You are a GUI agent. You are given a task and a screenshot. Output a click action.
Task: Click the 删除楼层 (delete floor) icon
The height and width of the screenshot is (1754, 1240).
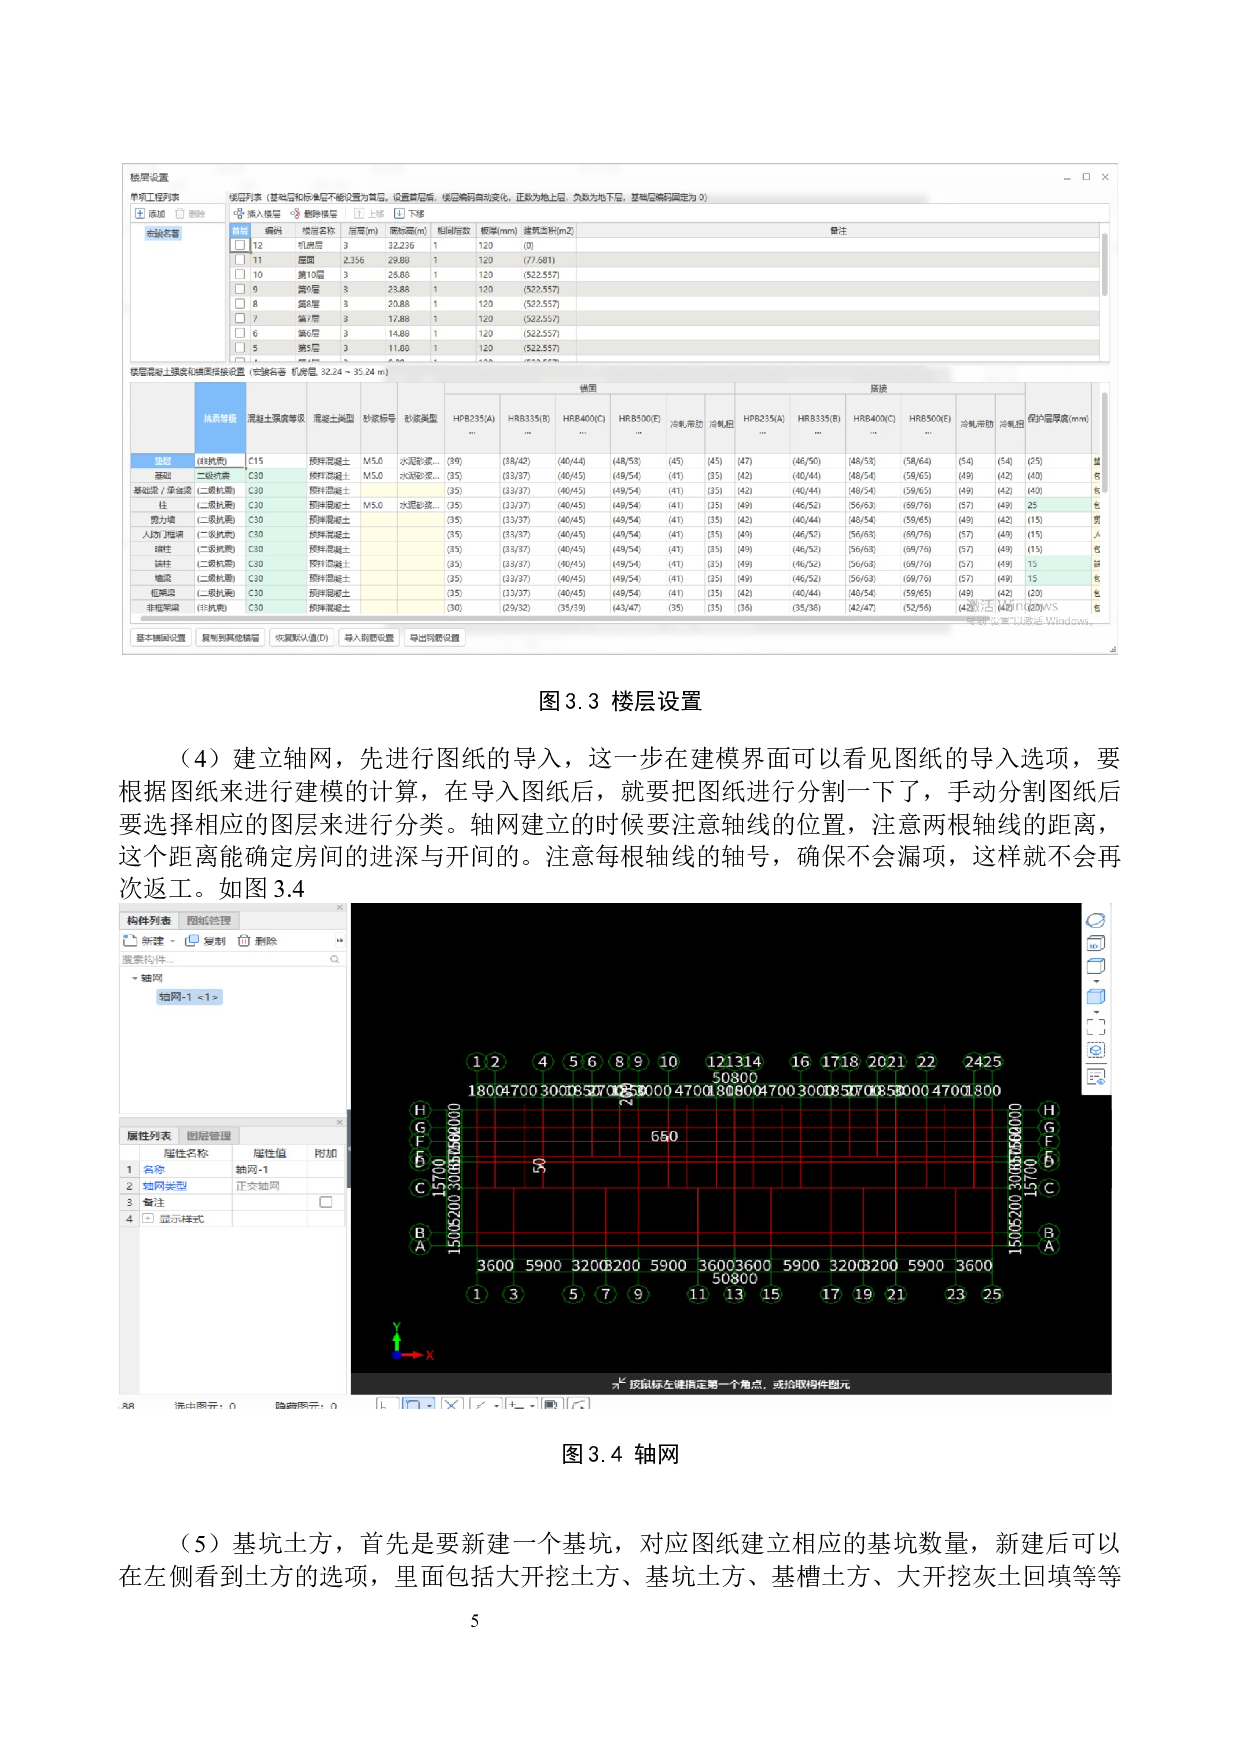point(295,214)
